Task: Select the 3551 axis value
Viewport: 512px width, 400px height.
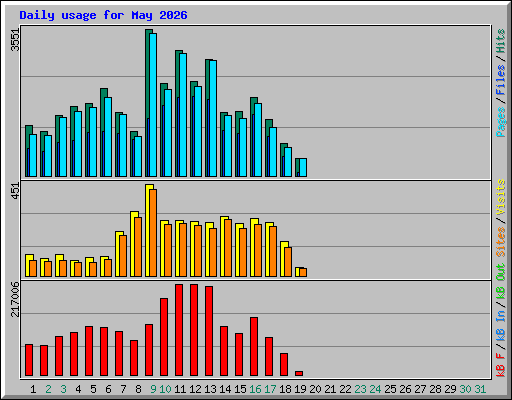Action: (x=15, y=40)
